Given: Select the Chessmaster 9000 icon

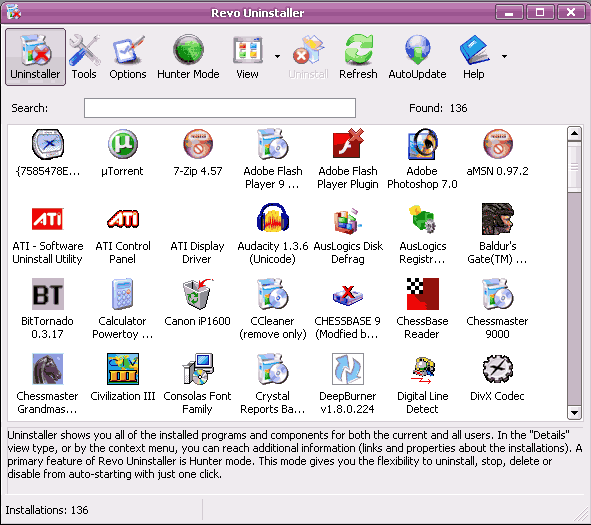Looking at the screenshot, I should point(498,294).
